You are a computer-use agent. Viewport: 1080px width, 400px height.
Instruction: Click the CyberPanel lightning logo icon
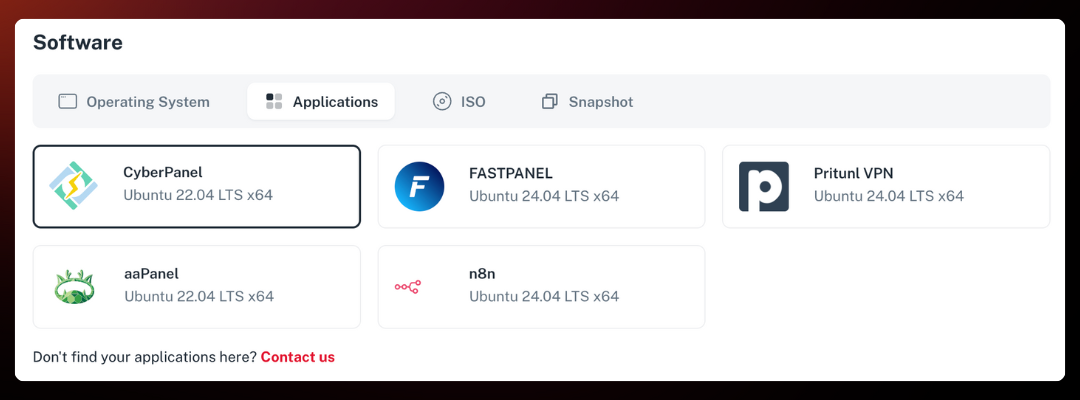click(x=74, y=186)
